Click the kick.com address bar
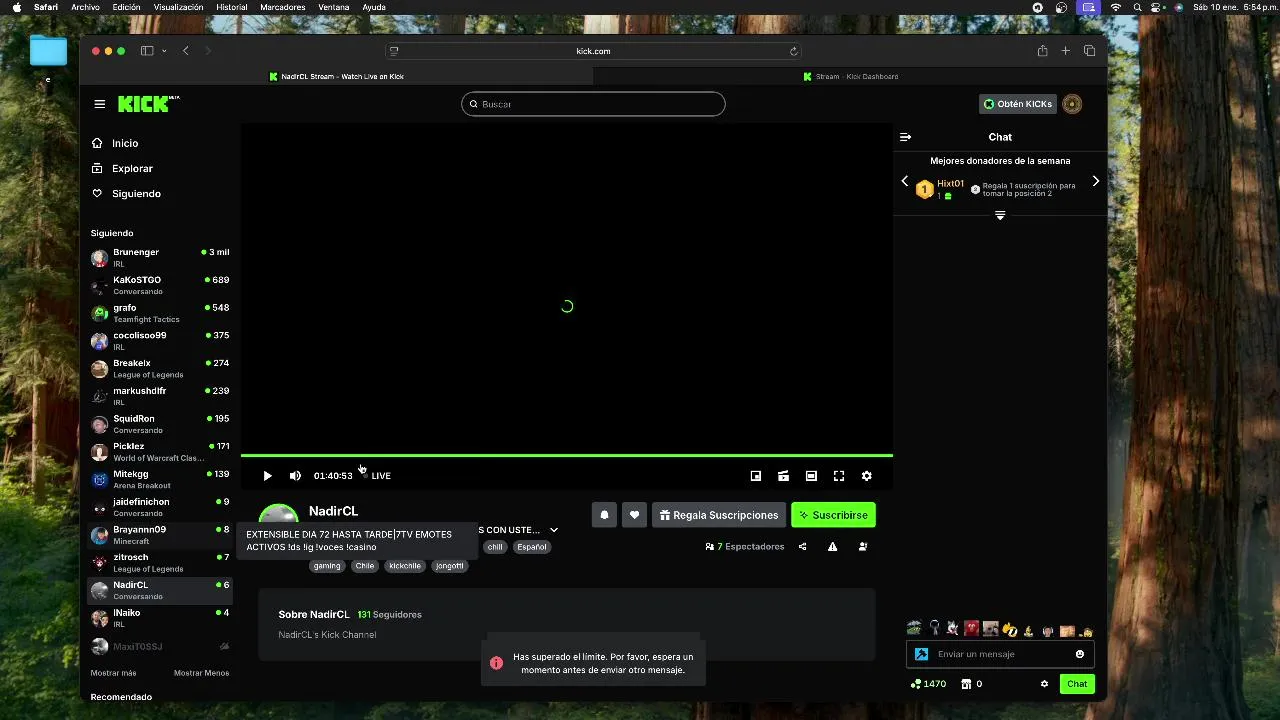 [x=593, y=51]
